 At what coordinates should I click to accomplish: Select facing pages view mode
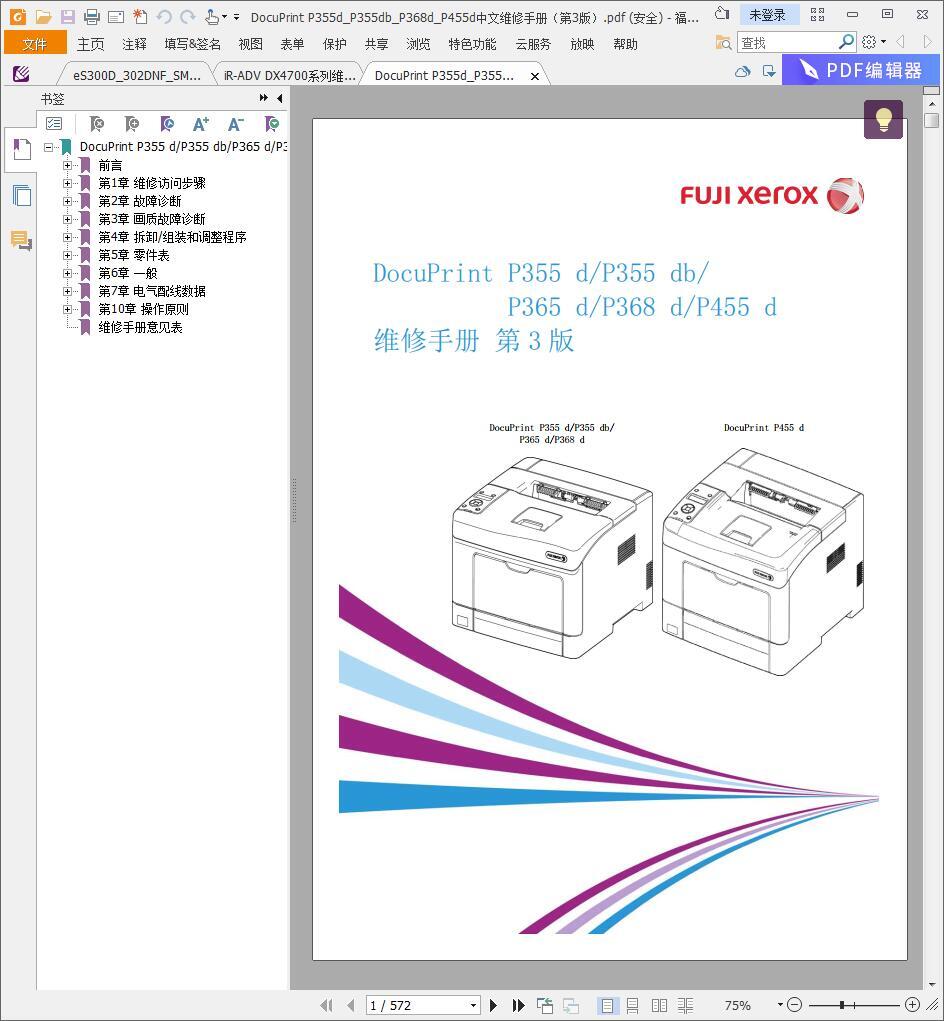coord(659,1005)
